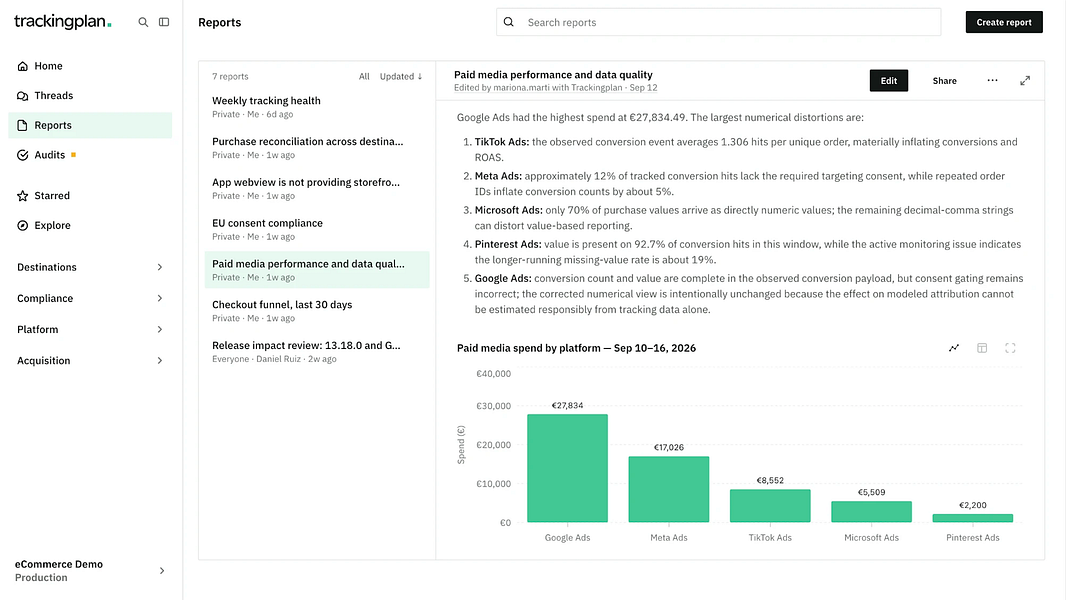This screenshot has width=1066, height=600.
Task: Edit the Paid media performance report
Action: click(889, 81)
